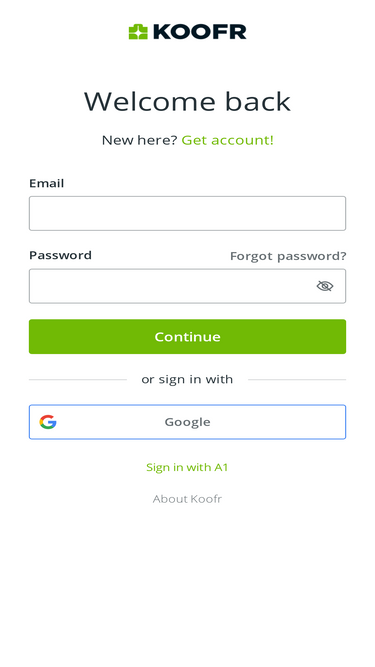The height and width of the screenshot is (667, 375).
Task: Choose Sign in with A1
Action: point(187,467)
